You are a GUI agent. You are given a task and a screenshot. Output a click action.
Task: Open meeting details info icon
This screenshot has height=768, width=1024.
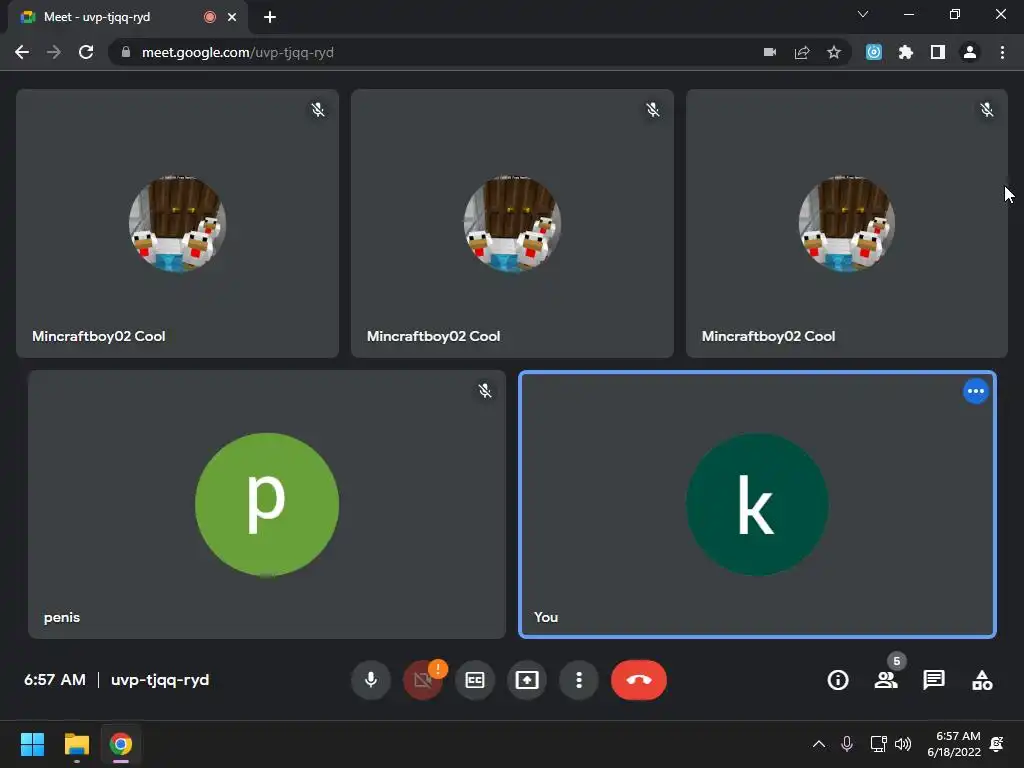(838, 680)
